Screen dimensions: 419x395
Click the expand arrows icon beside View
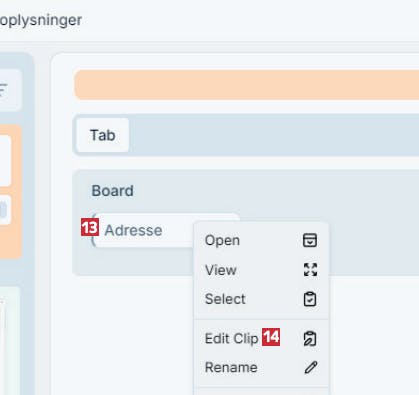310,270
